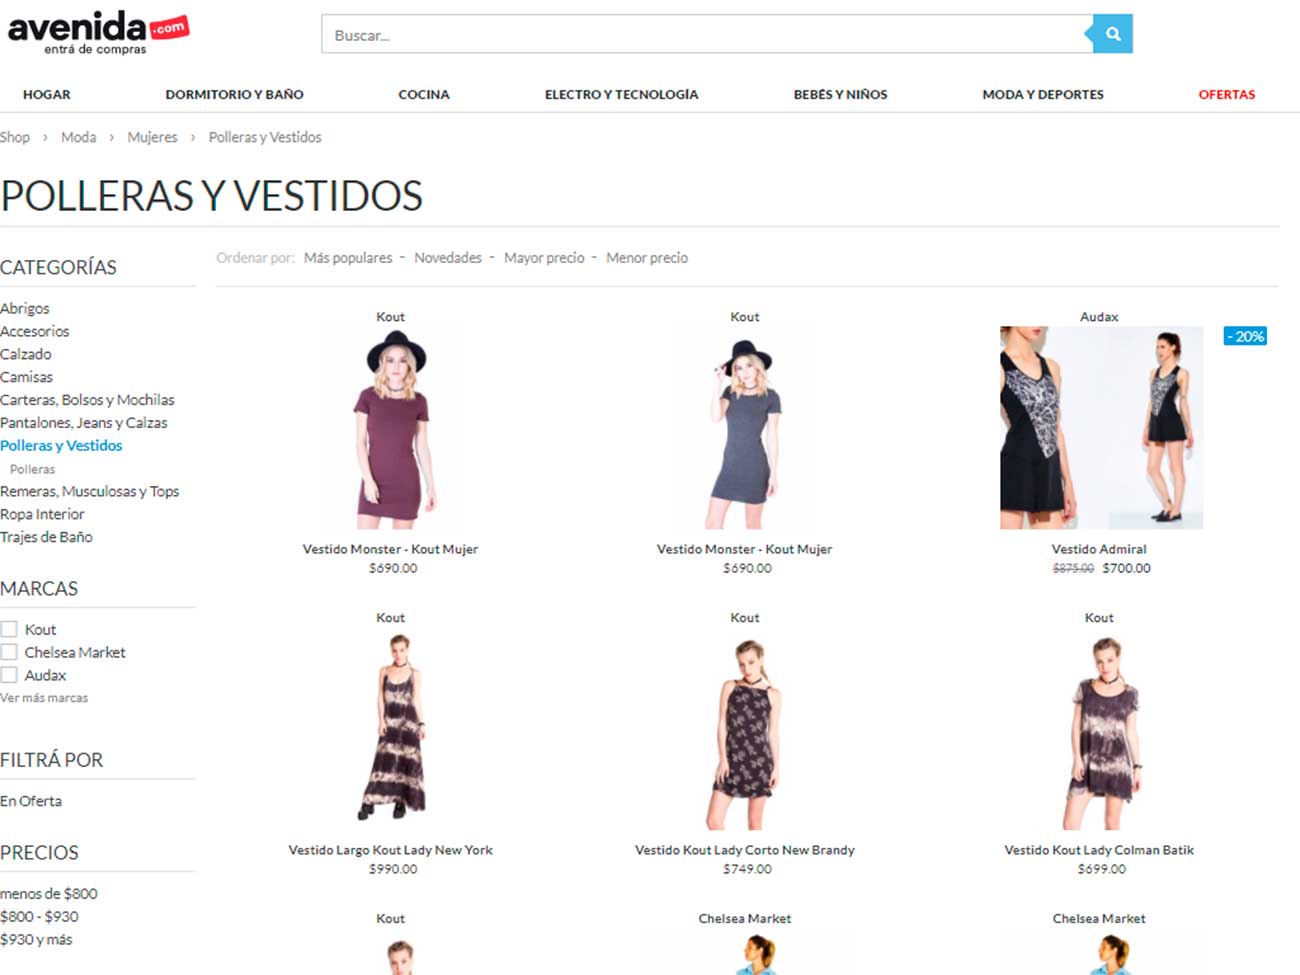
Task: Click the crossed-out $875.00 price
Action: click(1073, 568)
